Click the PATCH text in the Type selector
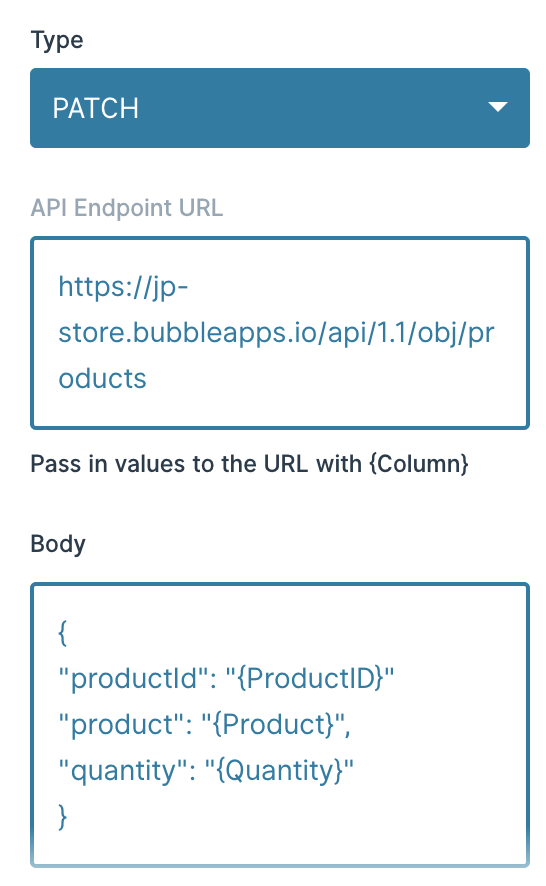This screenshot has width=546, height=886. point(96,108)
